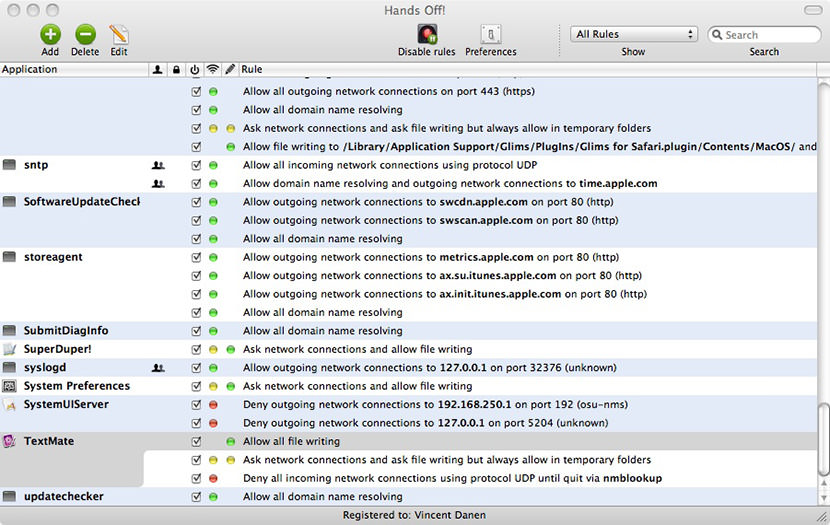Select the storeagent application name
This screenshot has height=525, width=830.
pyautogui.click(x=53, y=257)
